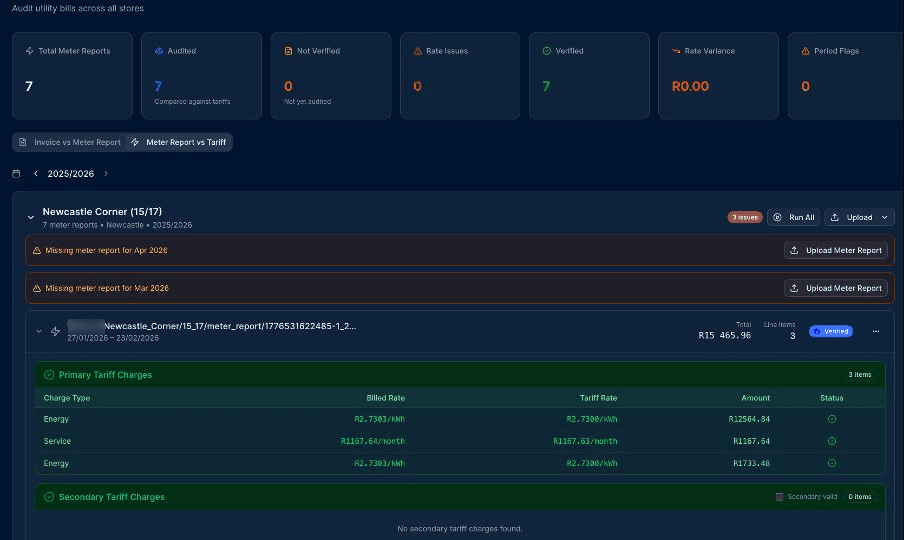Click the 2025/2026 year label
Screen dimensions: 904x540
[x=70, y=173]
